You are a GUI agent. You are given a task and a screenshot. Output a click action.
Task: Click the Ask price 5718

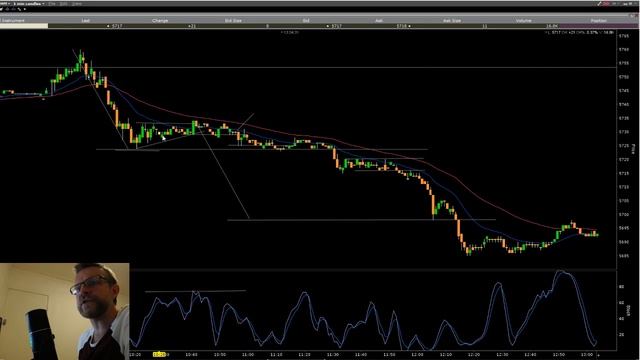402,26
